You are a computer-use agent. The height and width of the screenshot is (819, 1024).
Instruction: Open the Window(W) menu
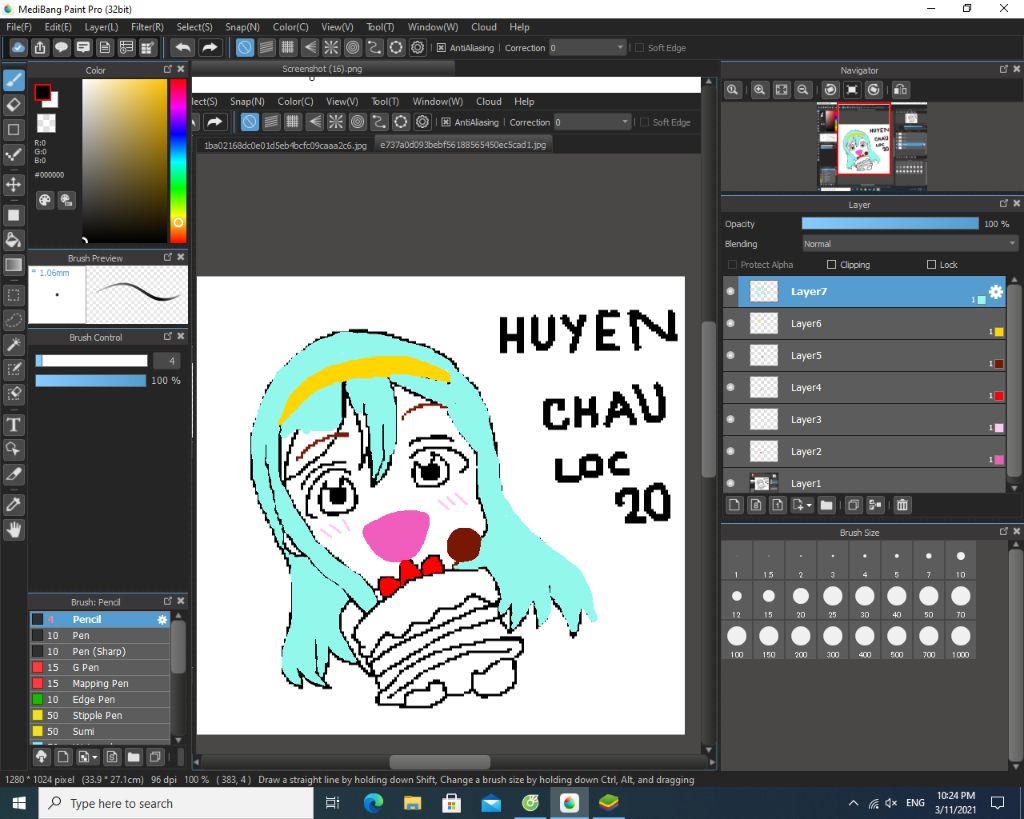tap(432, 27)
